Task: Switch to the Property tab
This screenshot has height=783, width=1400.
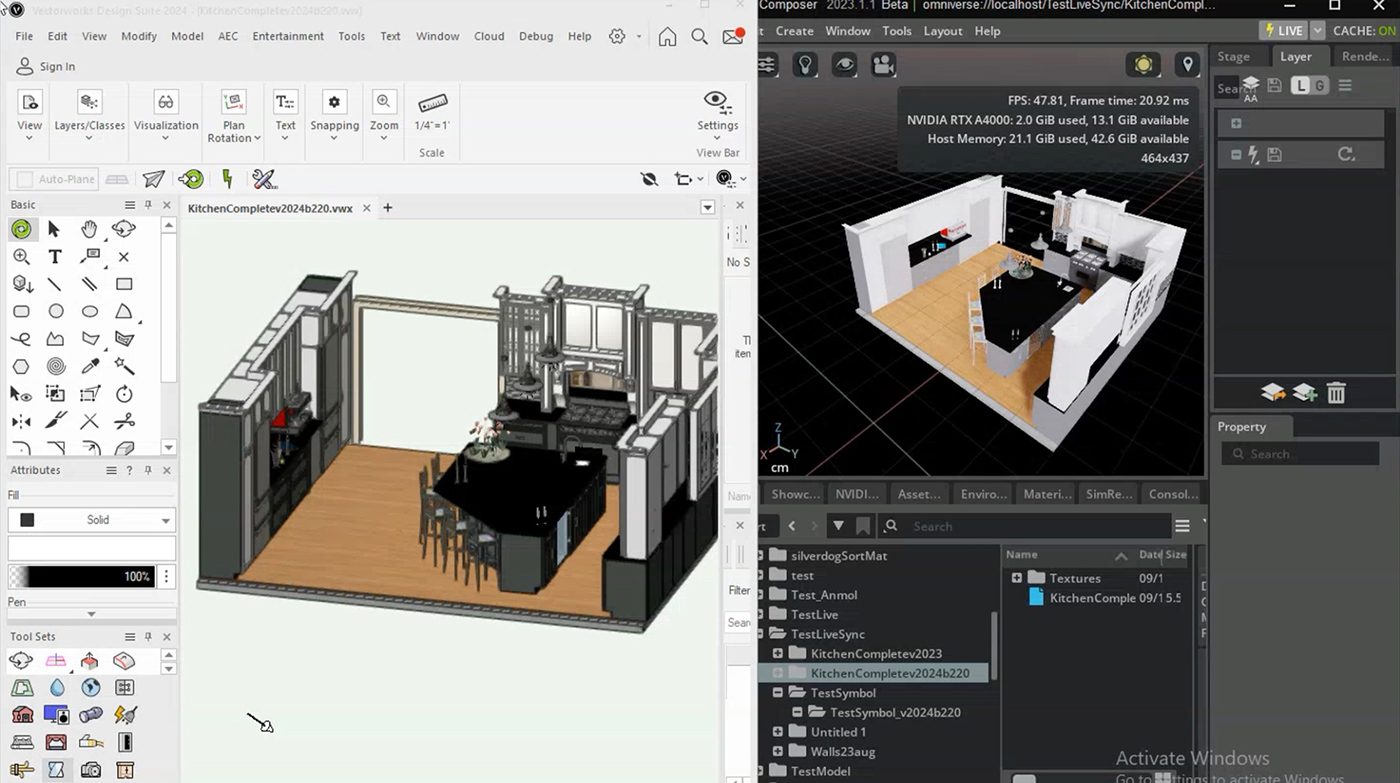Action: coord(1242,427)
